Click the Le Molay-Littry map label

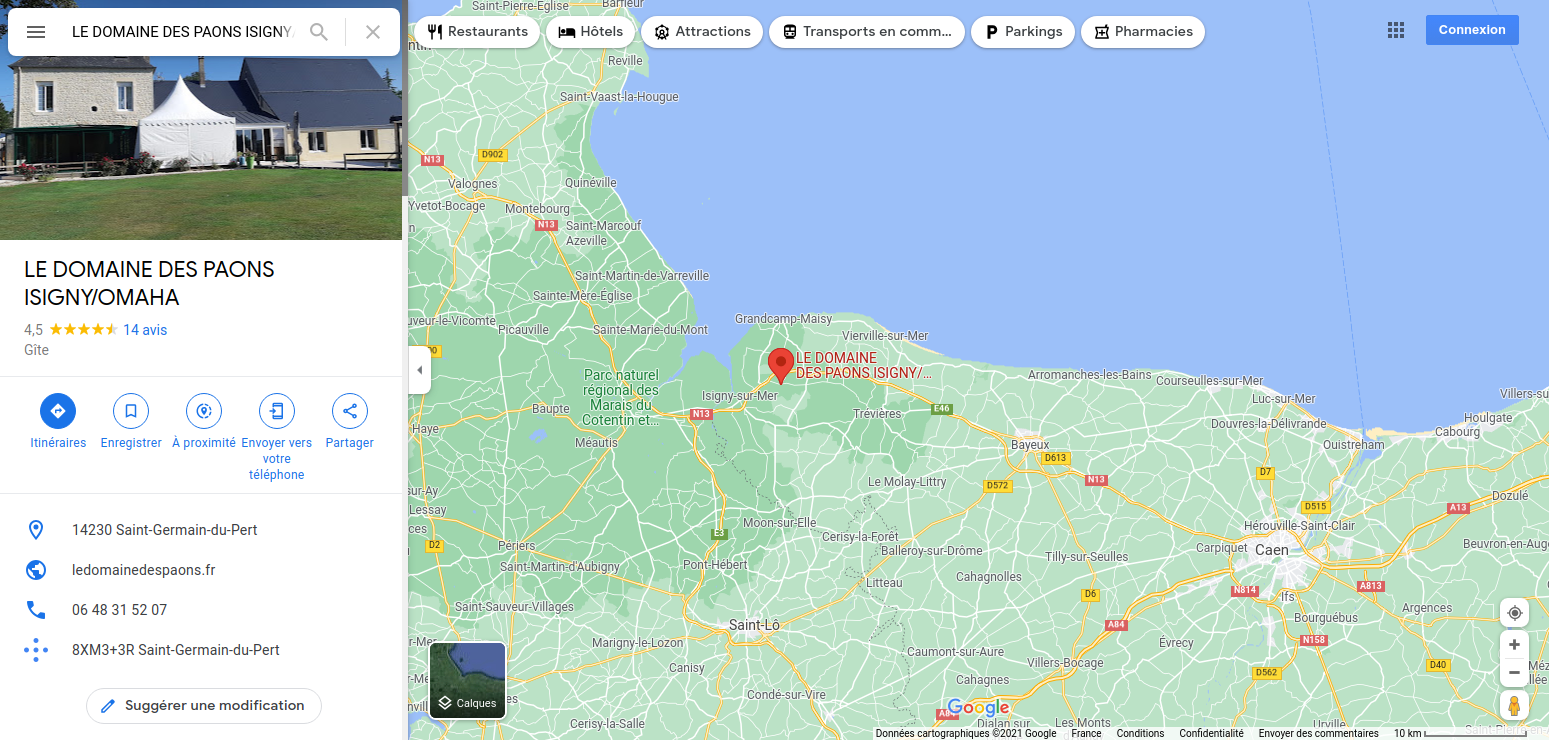[907, 482]
